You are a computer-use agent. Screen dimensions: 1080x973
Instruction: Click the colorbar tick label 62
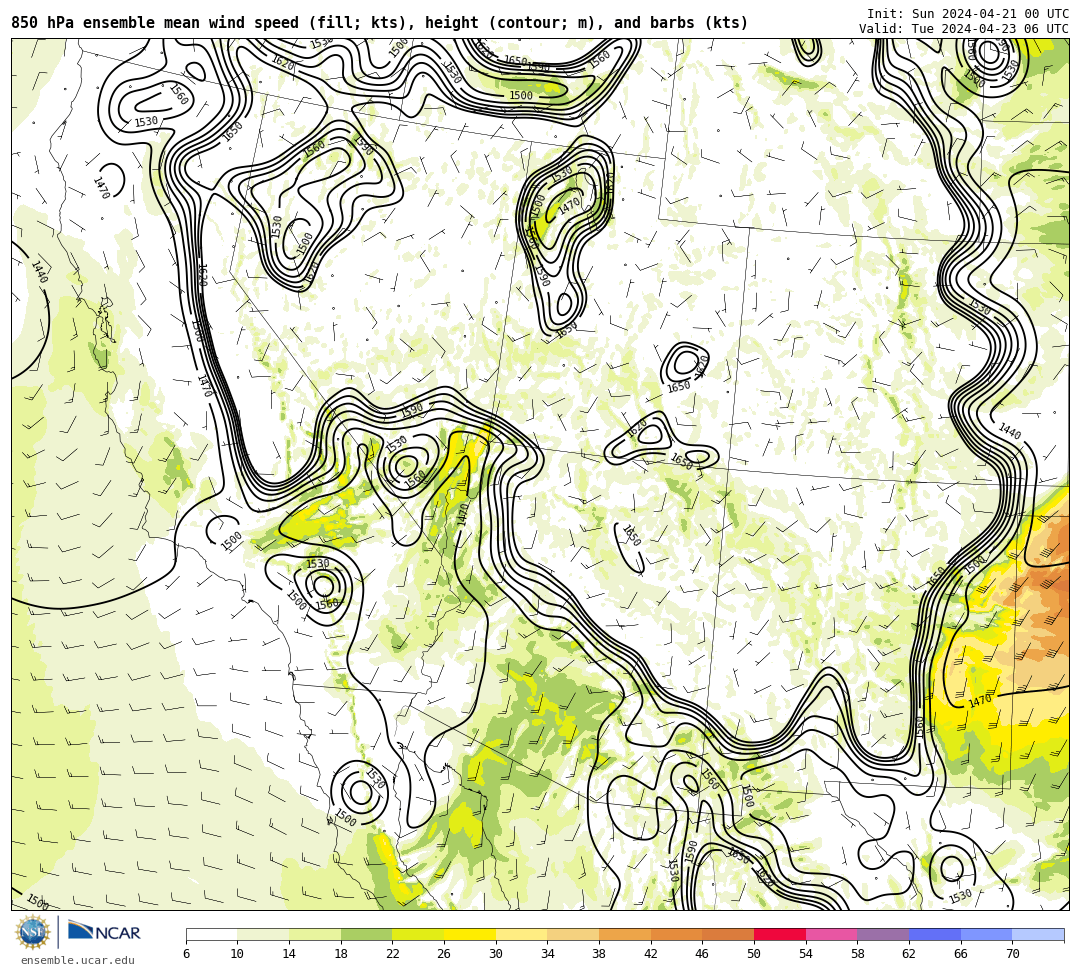[x=908, y=954]
